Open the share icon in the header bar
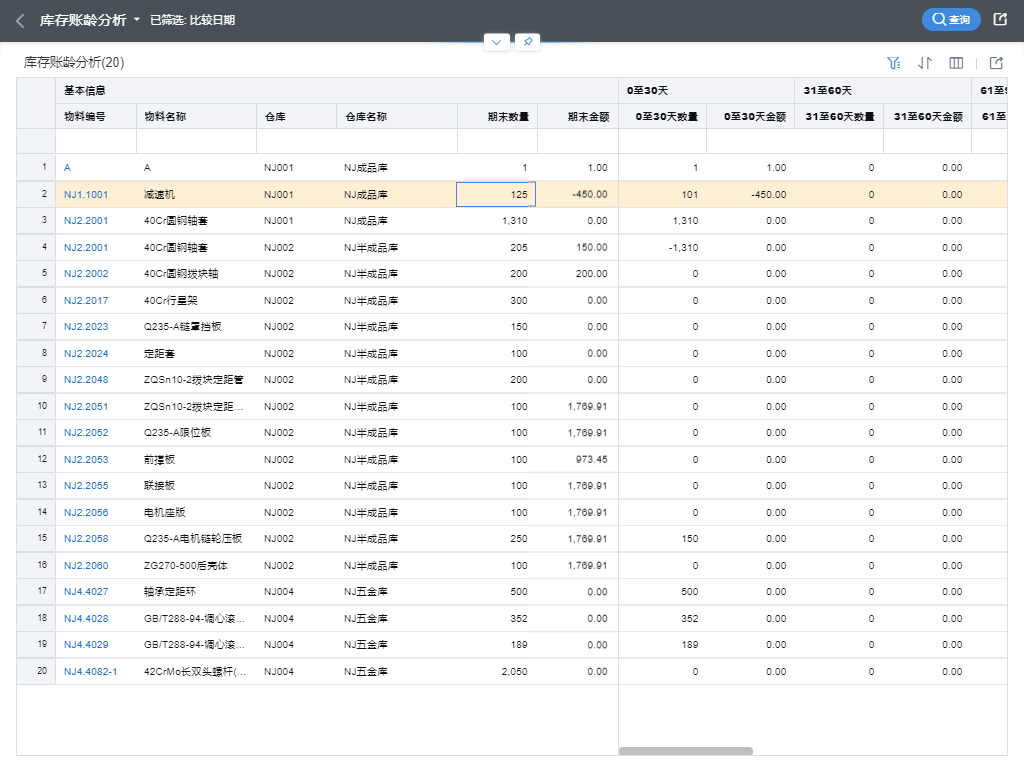Viewport: 1024px width, 768px height. tap(1000, 20)
